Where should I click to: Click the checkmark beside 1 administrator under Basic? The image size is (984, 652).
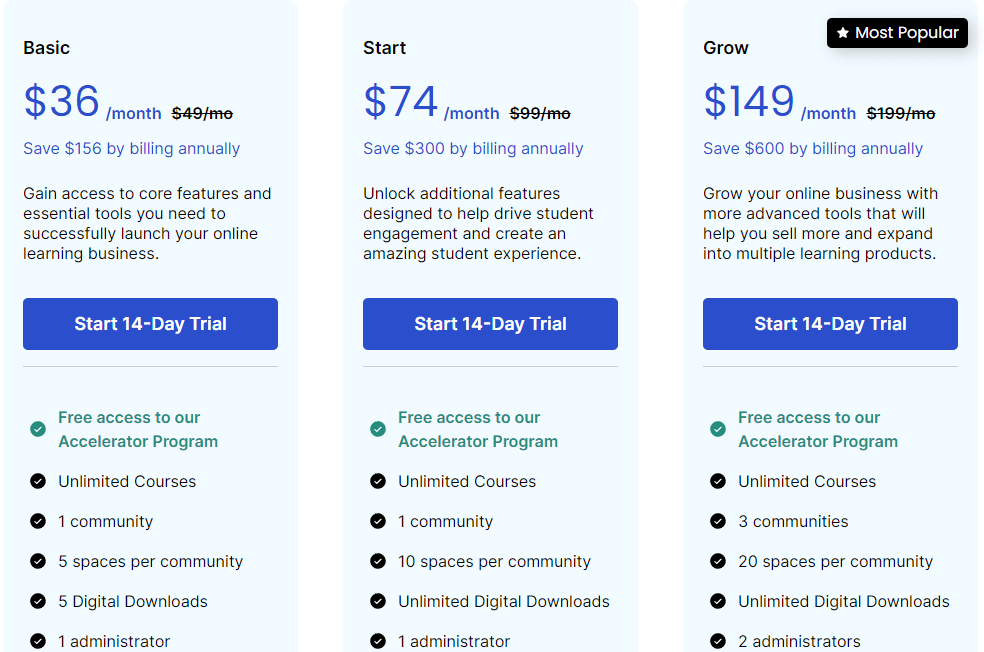37,641
